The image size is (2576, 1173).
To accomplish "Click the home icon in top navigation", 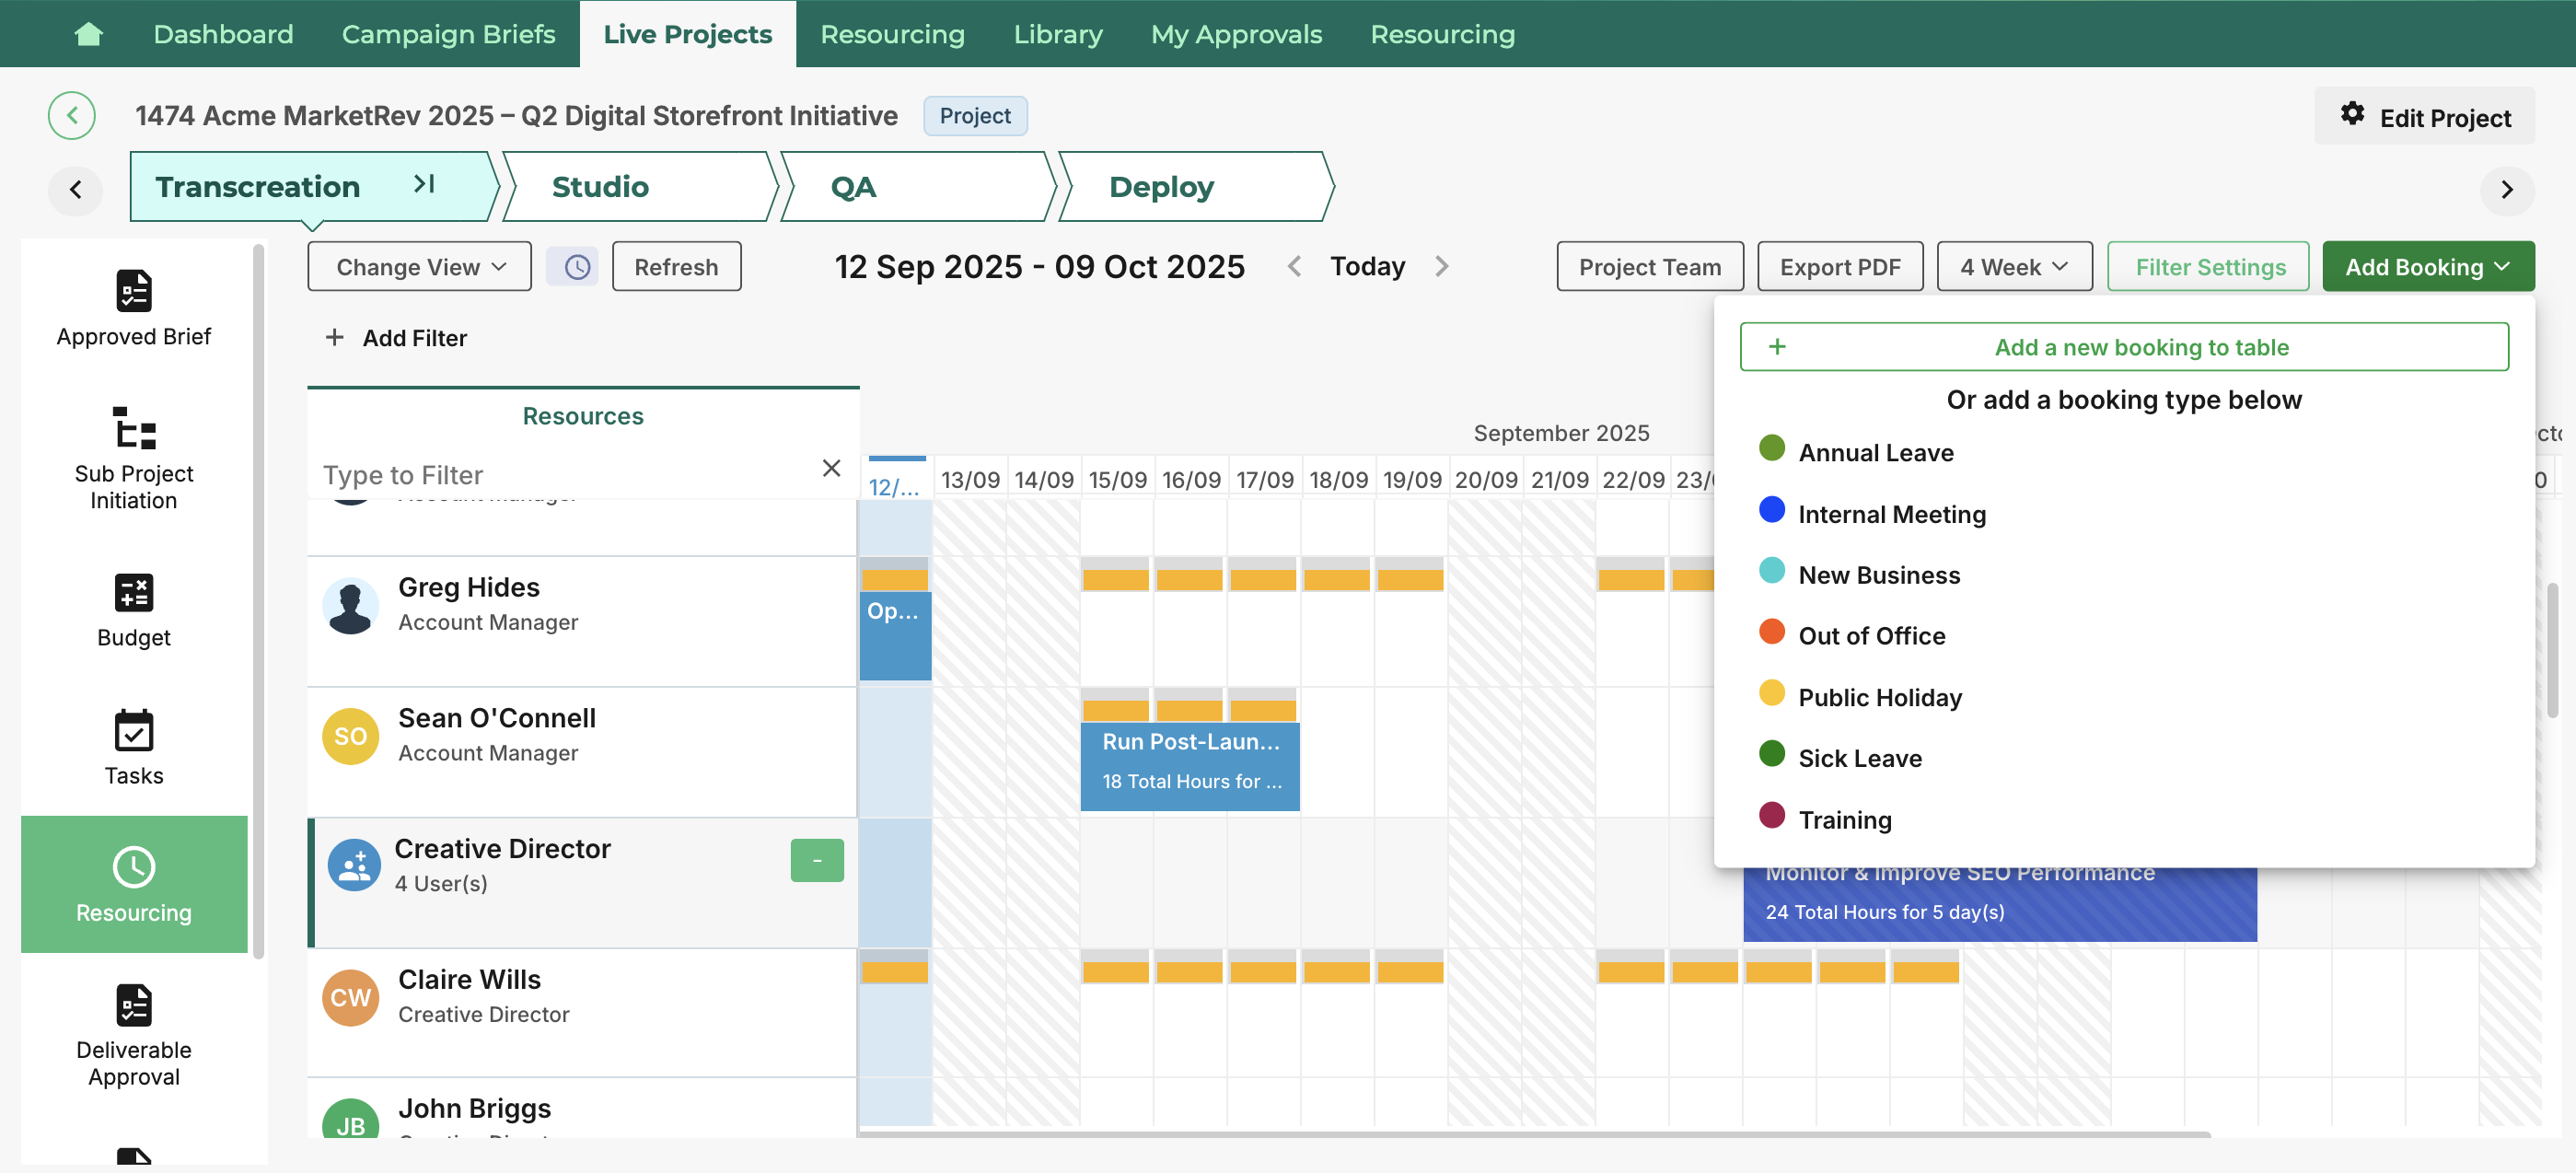I will 88,34.
